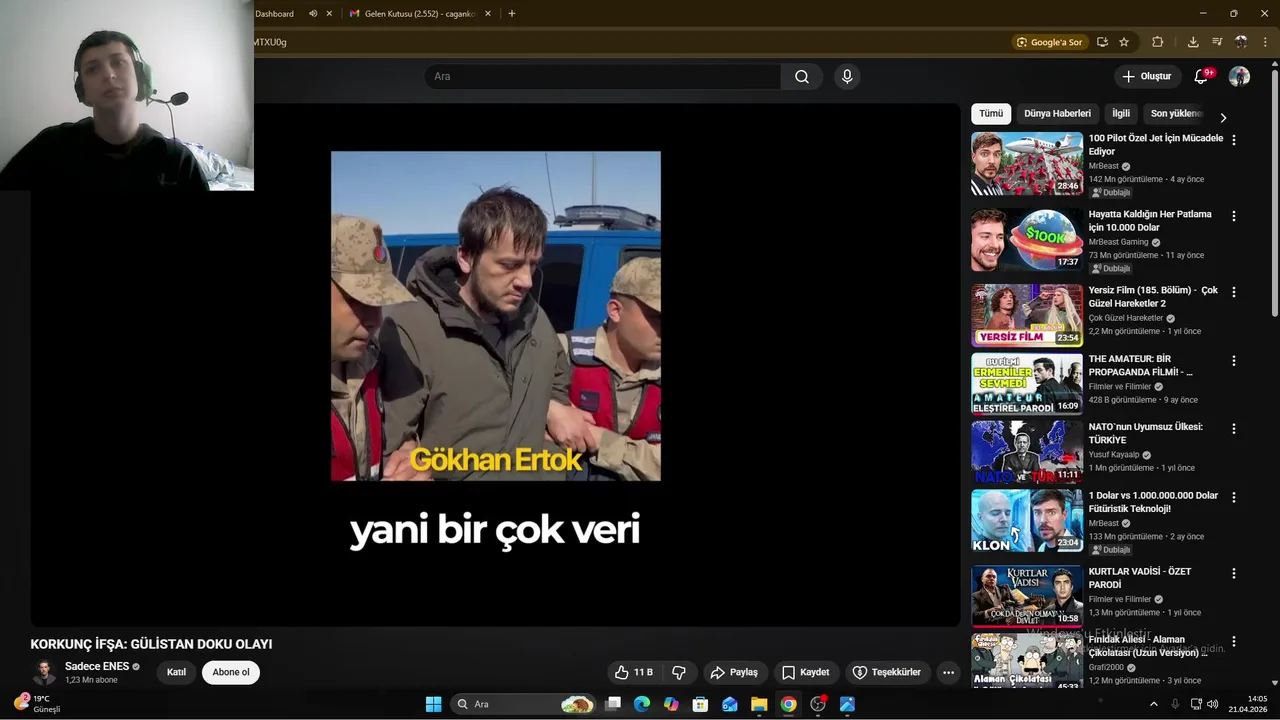Click the Teşekkürler thanks button
The height and width of the screenshot is (720, 1280).
(886, 672)
